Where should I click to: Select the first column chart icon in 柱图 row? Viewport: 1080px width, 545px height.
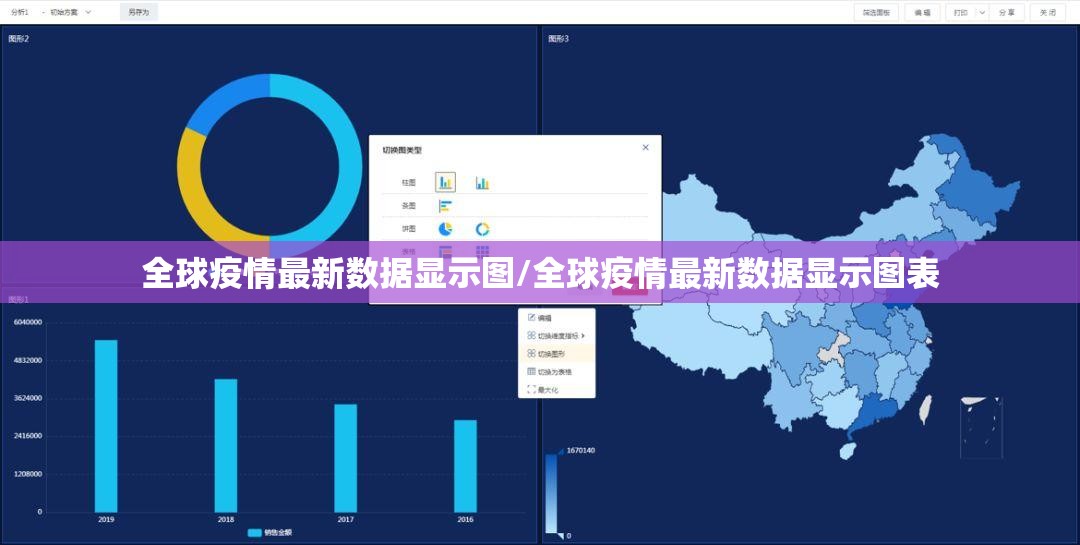tap(445, 182)
